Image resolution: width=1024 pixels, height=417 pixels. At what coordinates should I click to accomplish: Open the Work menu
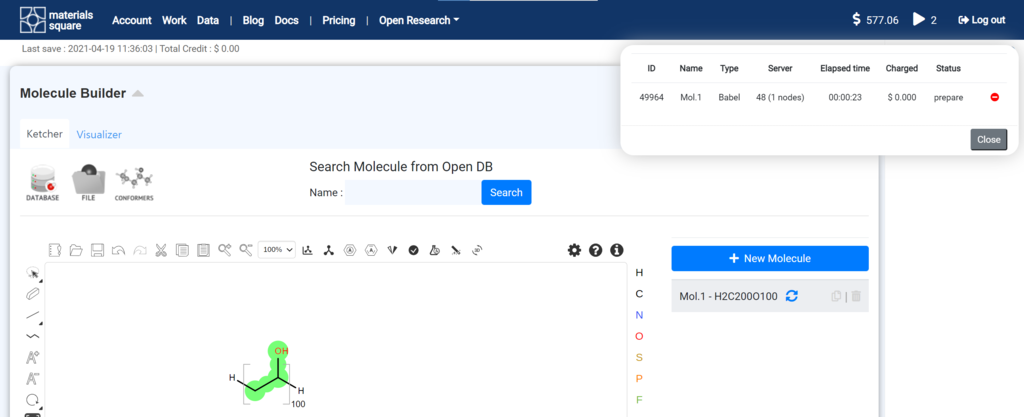(174, 20)
